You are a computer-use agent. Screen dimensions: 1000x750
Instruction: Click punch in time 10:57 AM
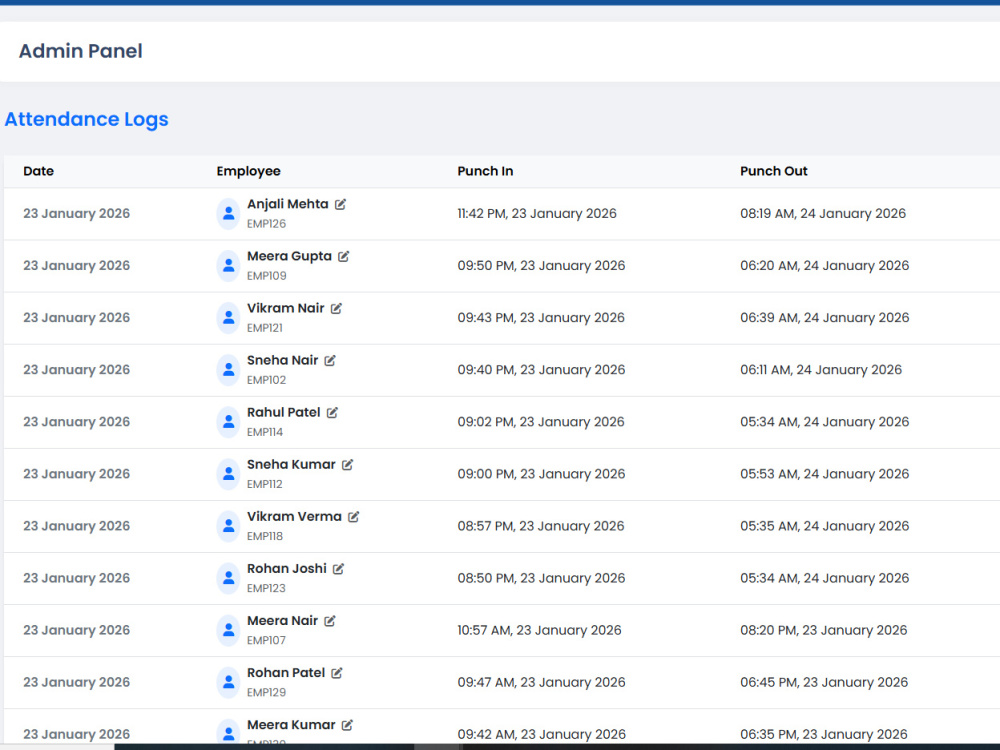[x=540, y=630]
